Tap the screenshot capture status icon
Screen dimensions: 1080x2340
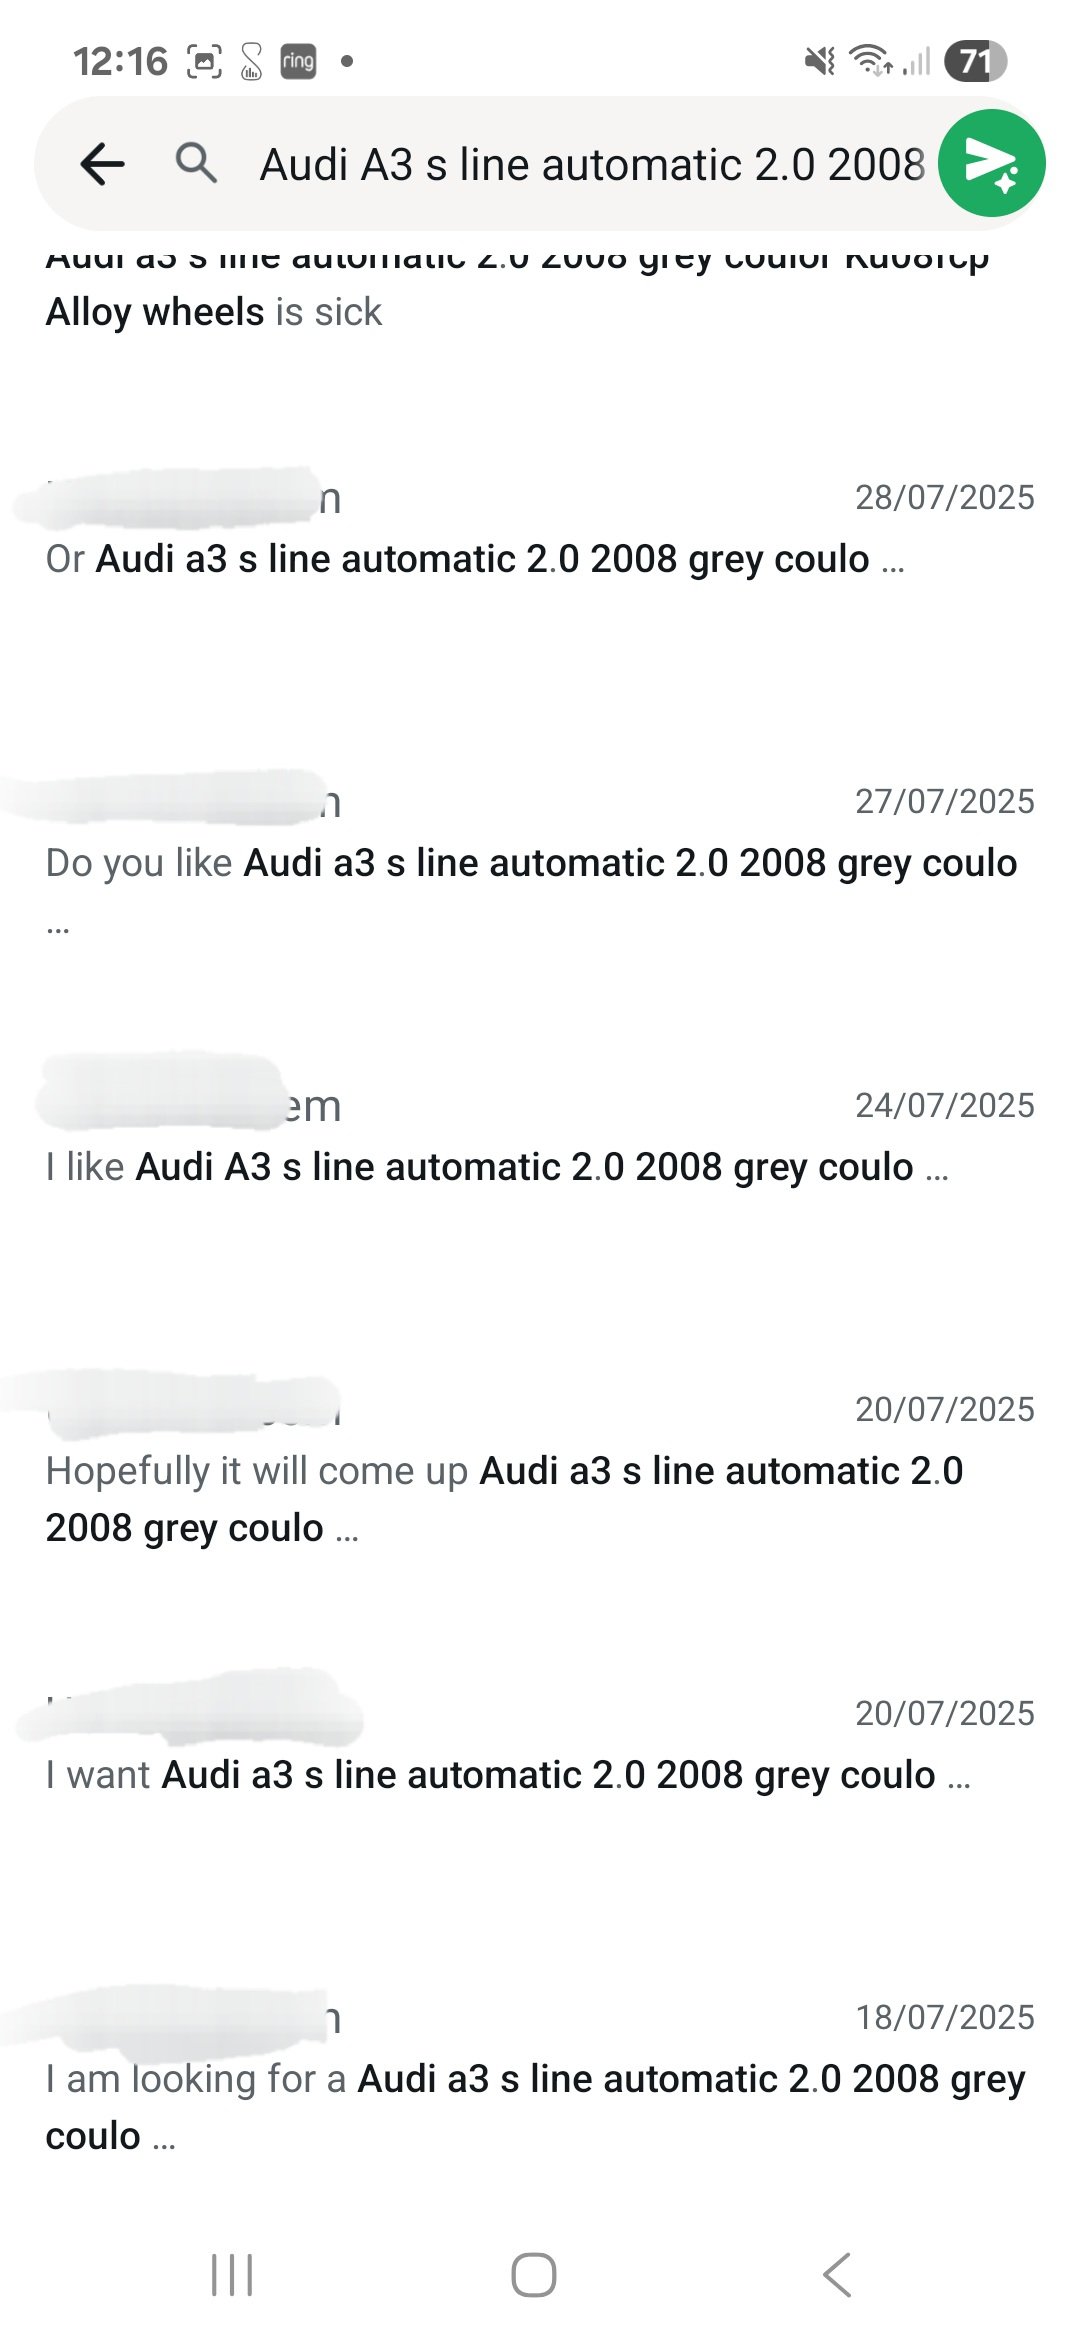204,62
